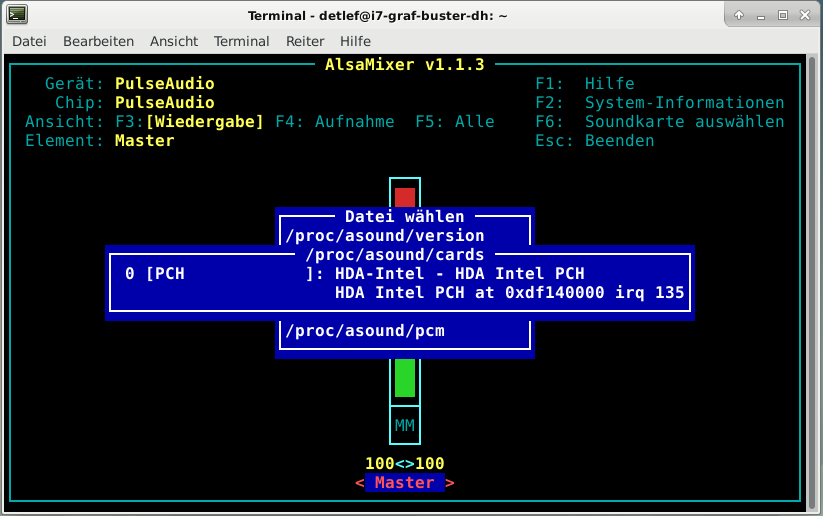
Task: Open the Ansicht menu
Action: pyautogui.click(x=174, y=41)
